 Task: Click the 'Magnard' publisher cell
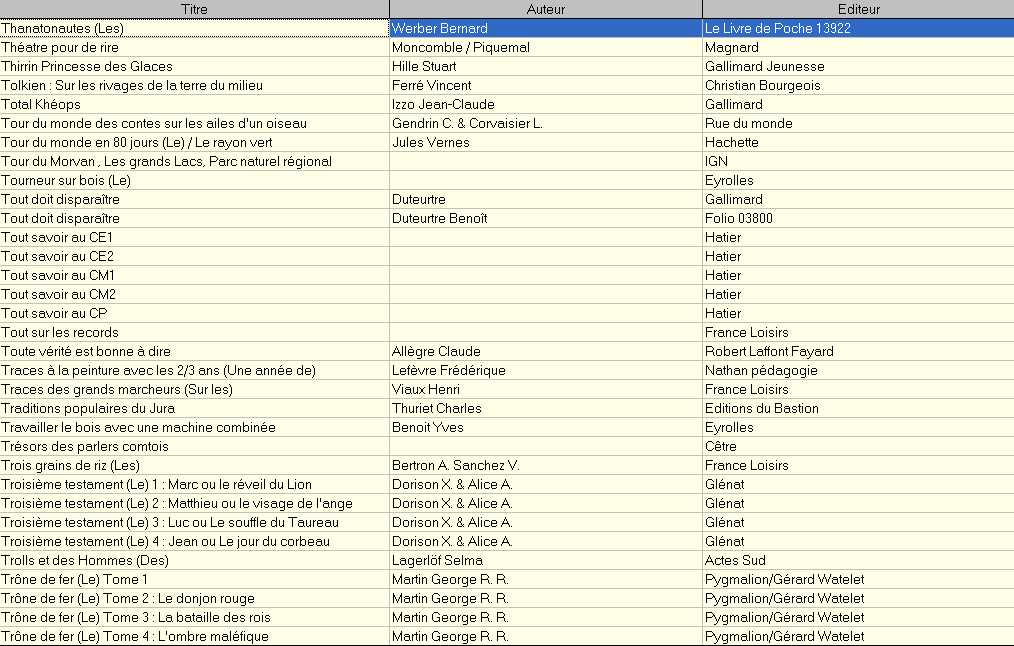click(858, 47)
